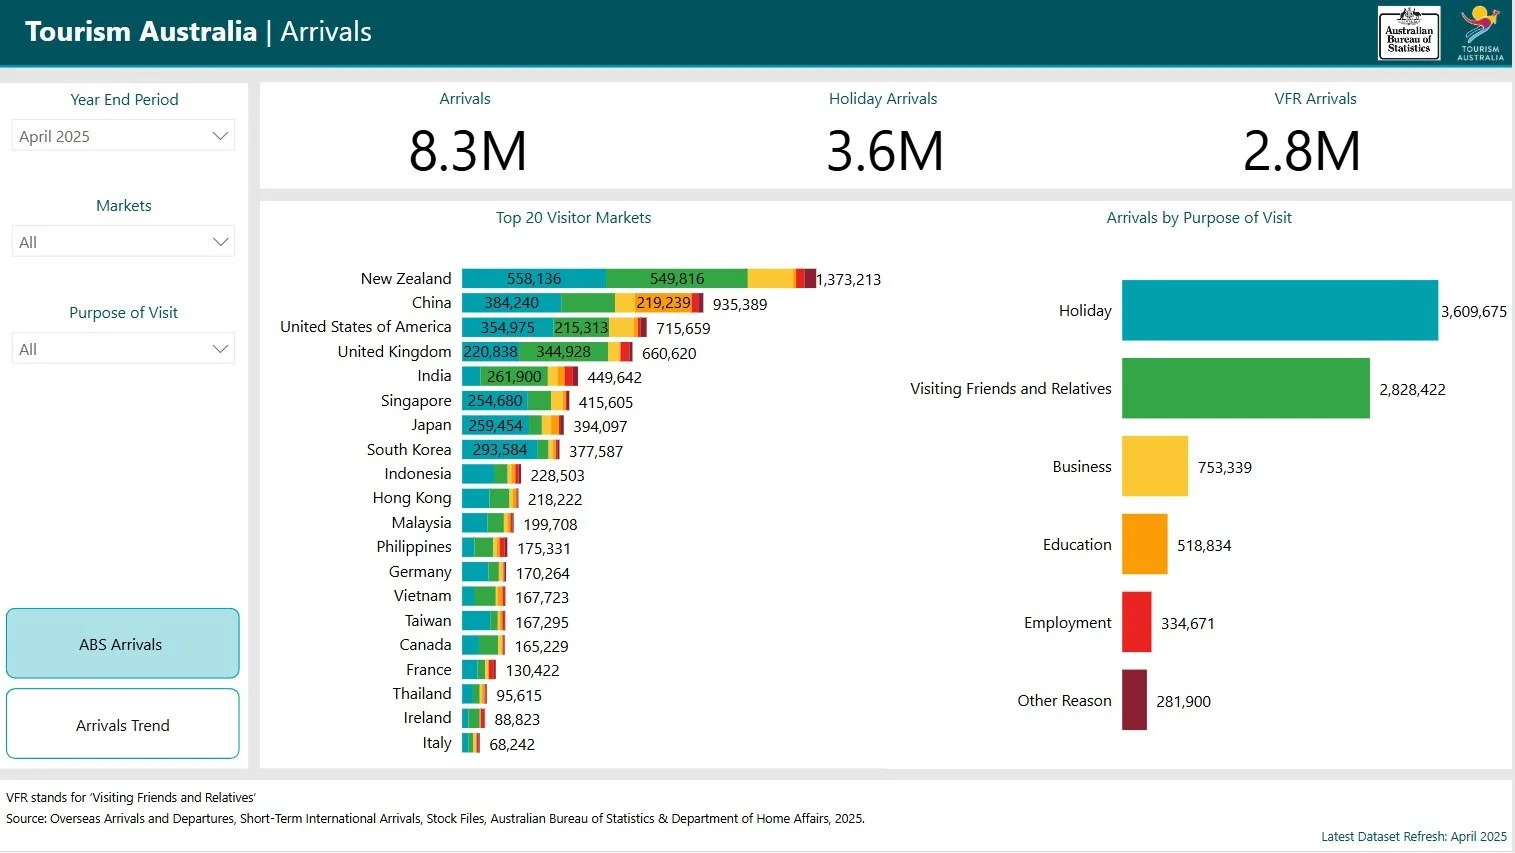This screenshot has width=1515, height=853.
Task: Click the India market label
Action: [x=434, y=376]
